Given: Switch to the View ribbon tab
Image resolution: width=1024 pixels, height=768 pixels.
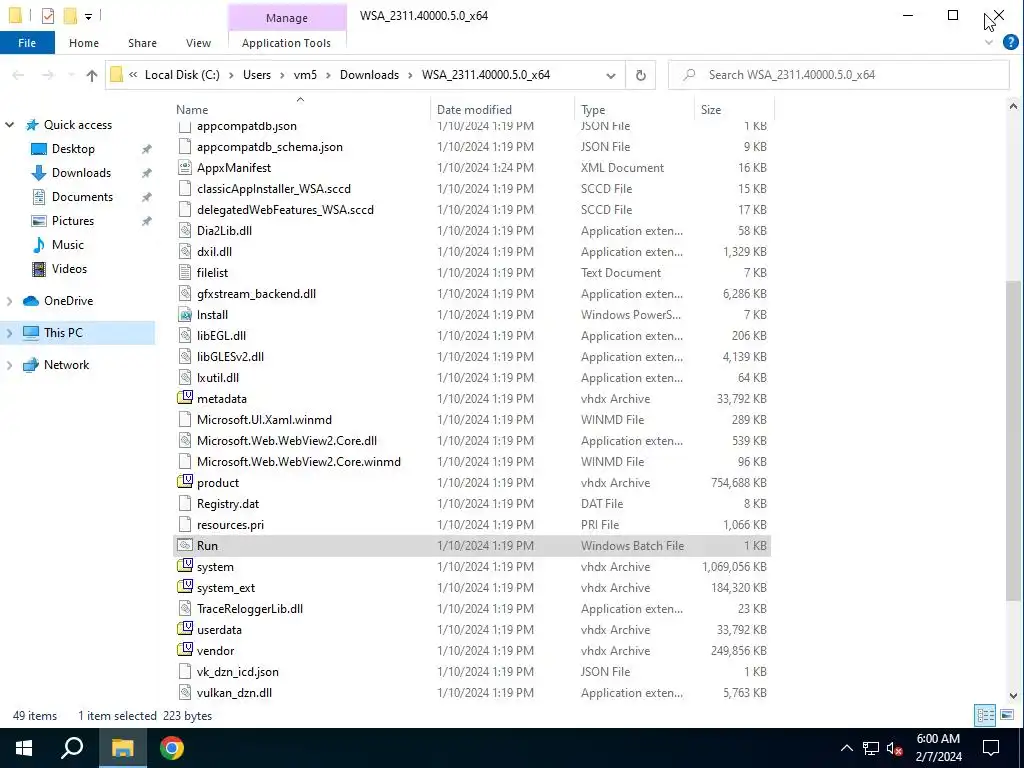Looking at the screenshot, I should pos(198,43).
